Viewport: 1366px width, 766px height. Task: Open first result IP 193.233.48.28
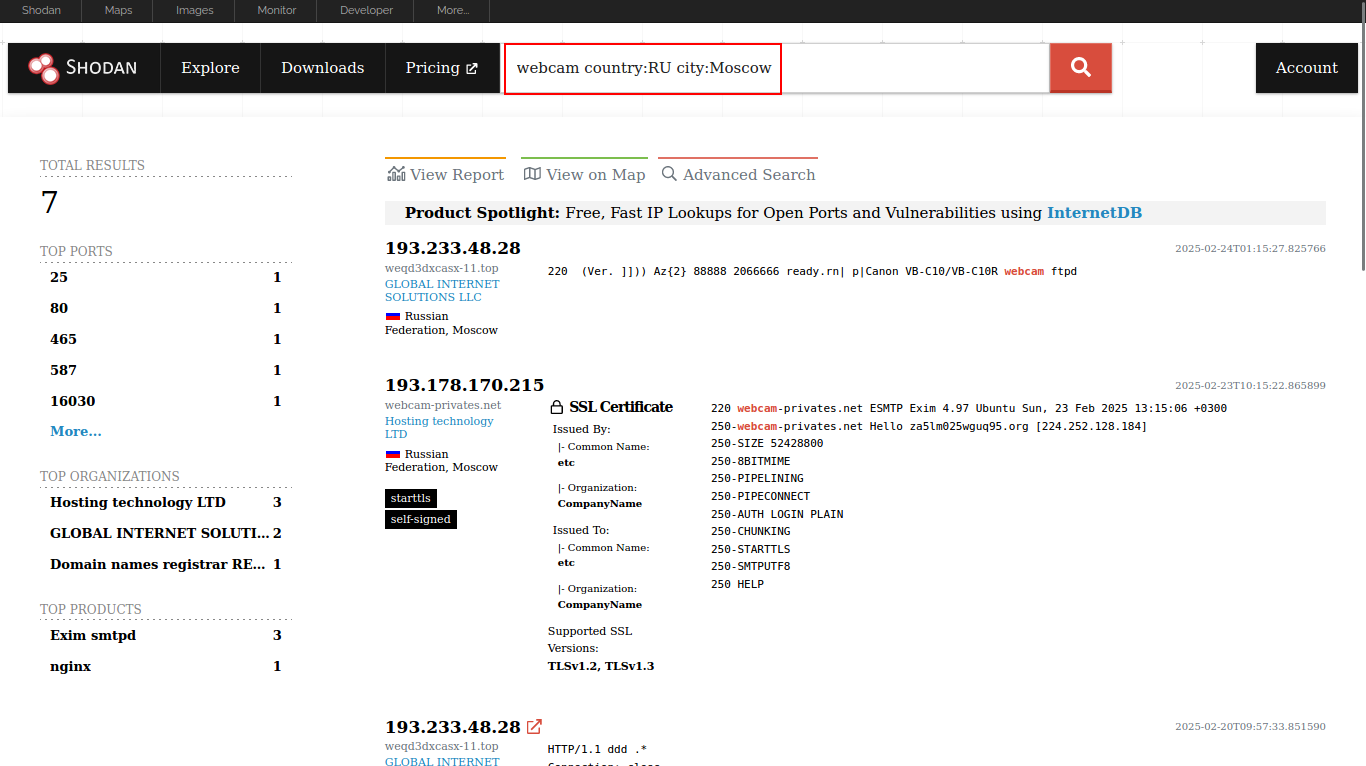(453, 248)
